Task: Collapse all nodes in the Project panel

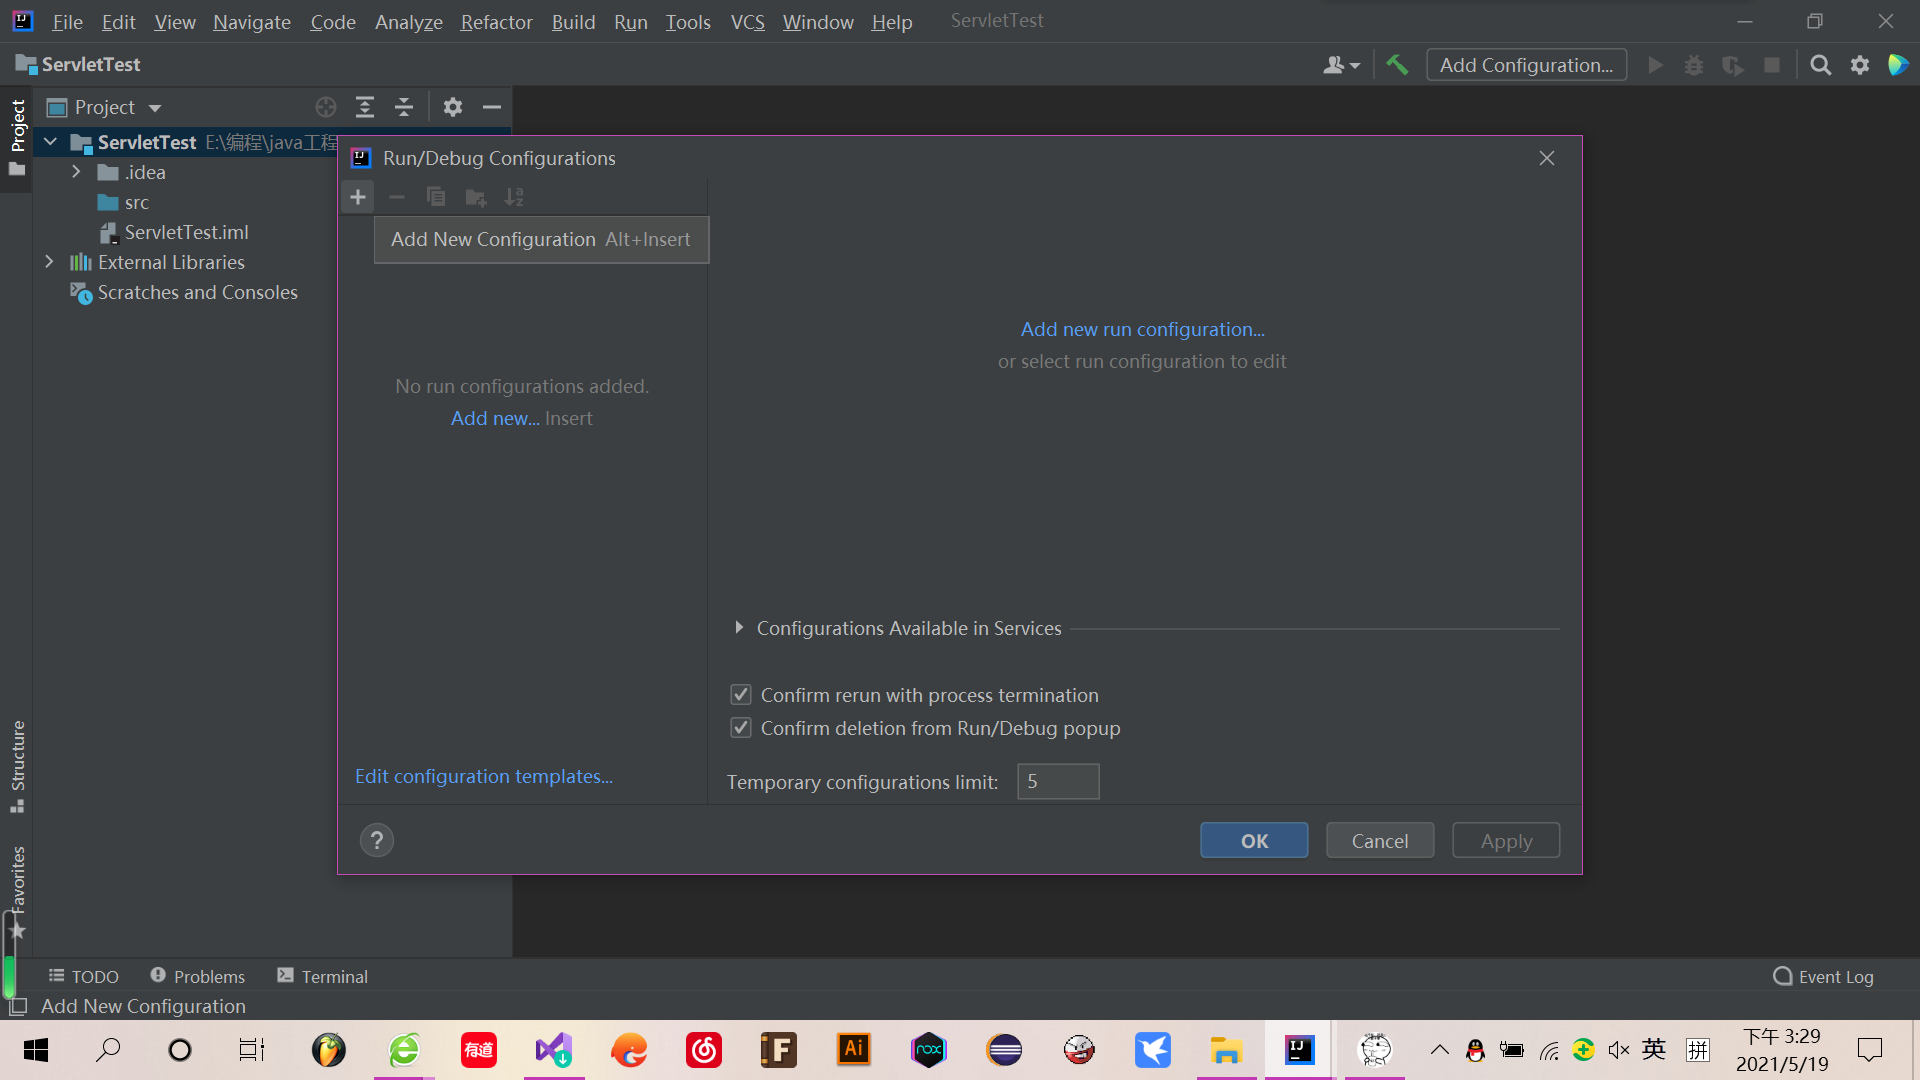Action: click(403, 107)
